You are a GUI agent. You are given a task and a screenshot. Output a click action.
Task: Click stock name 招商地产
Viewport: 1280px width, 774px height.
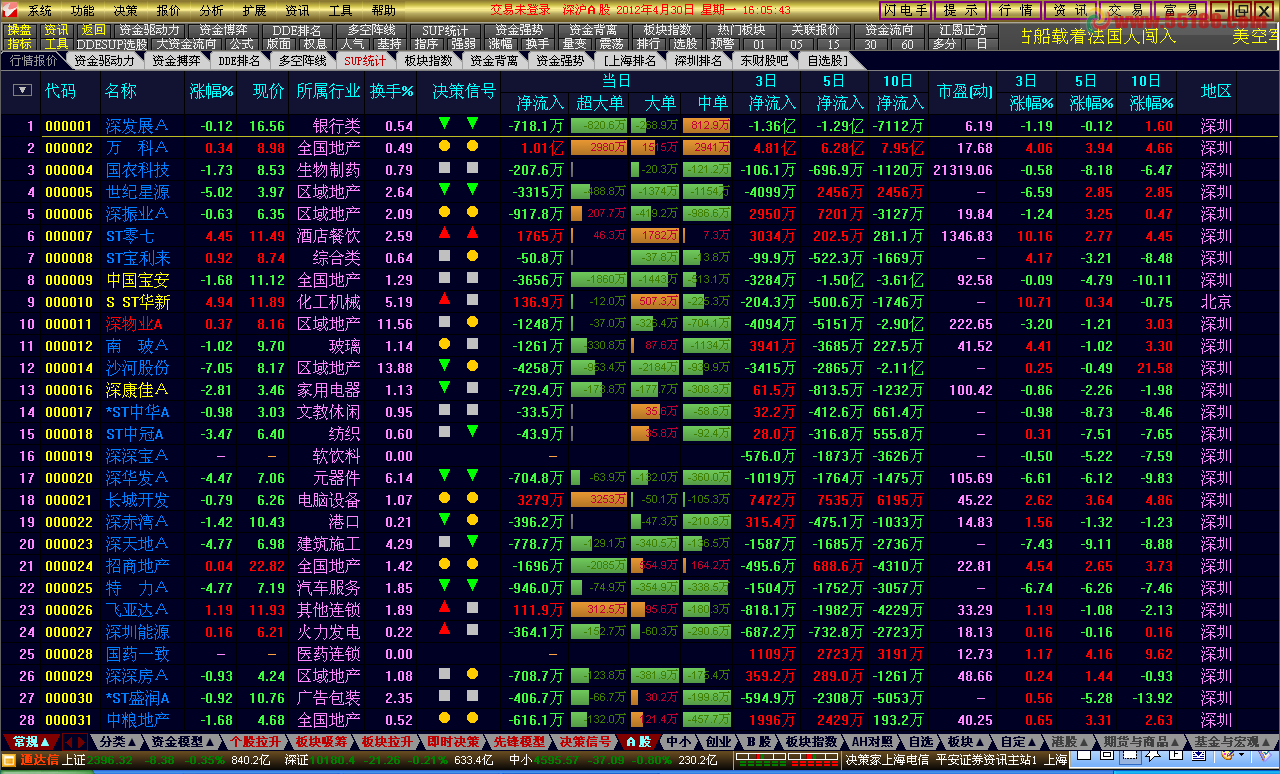[137, 566]
